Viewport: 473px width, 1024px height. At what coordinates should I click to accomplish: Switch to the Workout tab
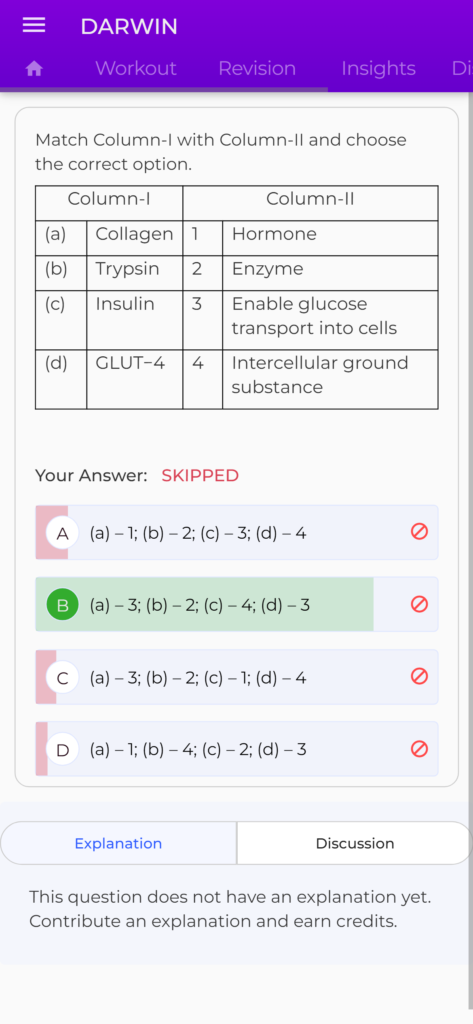point(136,69)
